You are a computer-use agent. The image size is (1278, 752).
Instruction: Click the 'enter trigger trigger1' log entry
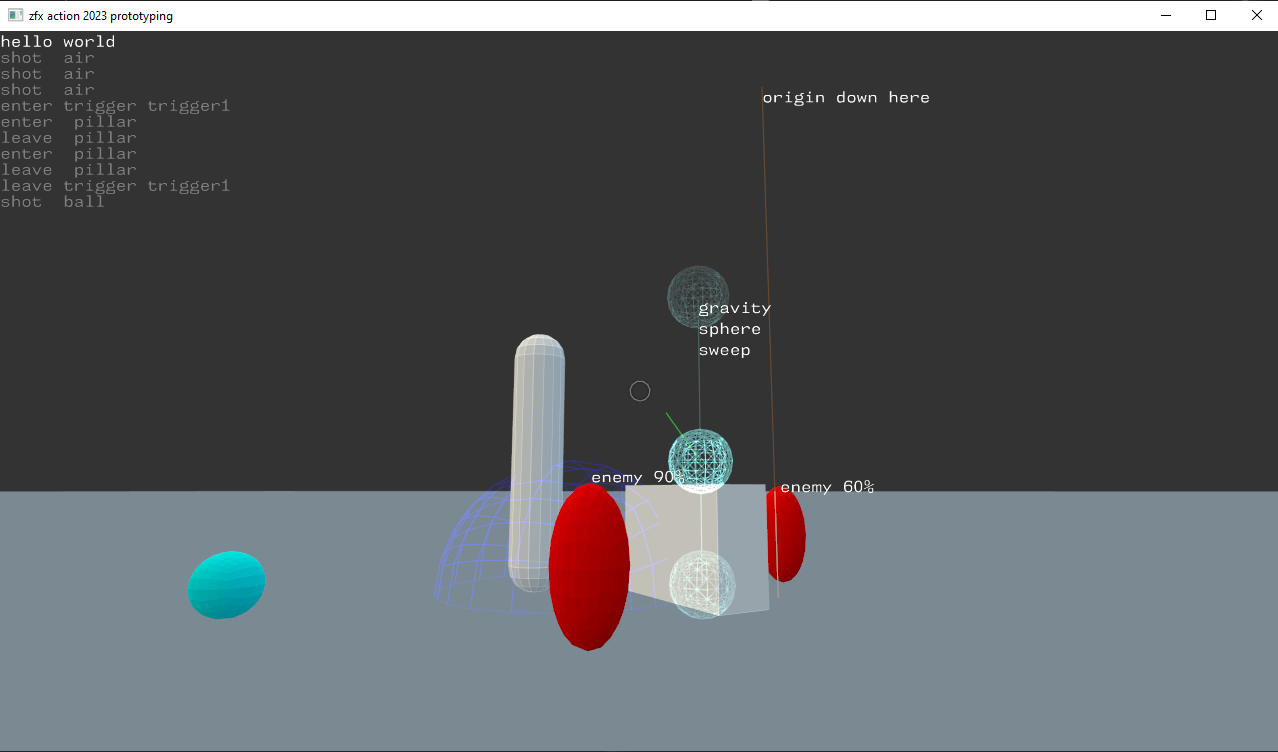pos(115,106)
